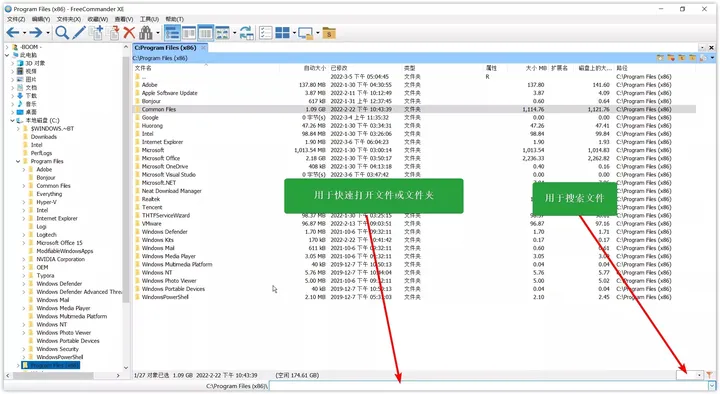Open the folder icon marked S
The width and height of the screenshot is (720, 394).
[x=329, y=33]
